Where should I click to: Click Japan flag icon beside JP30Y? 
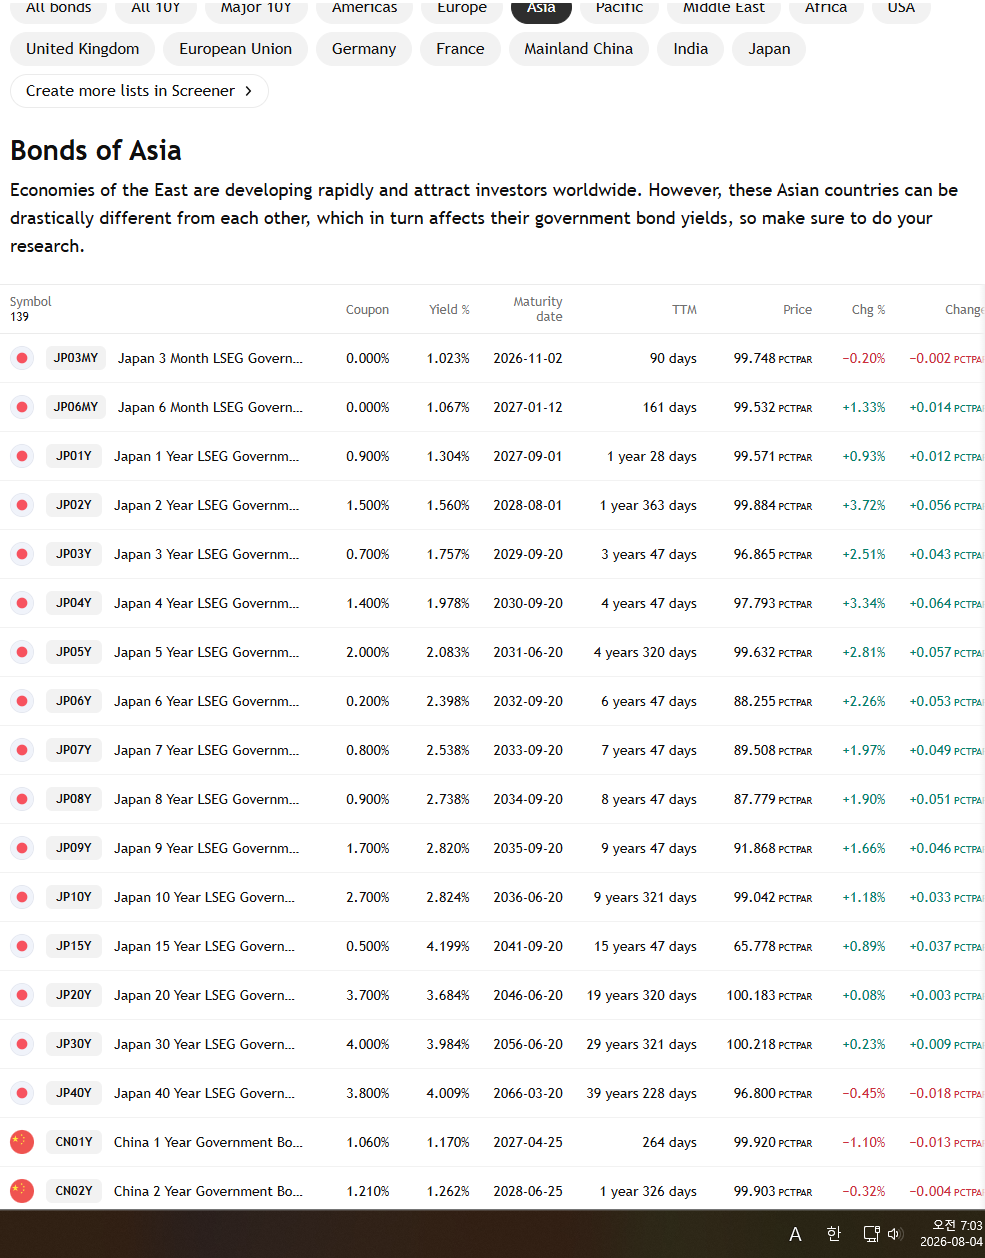pos(22,1044)
